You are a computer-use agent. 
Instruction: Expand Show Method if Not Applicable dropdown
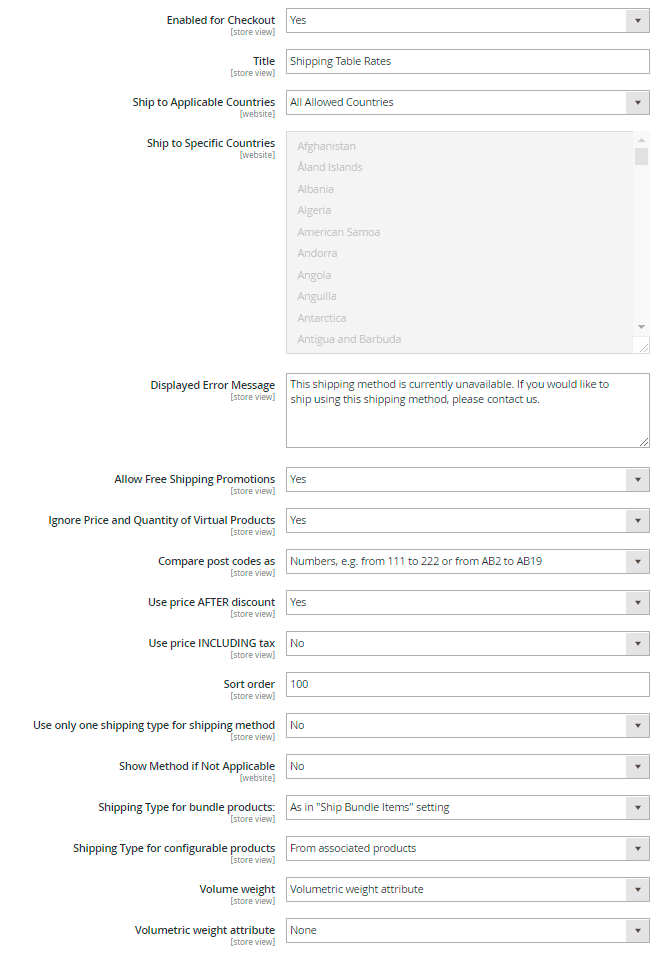coord(467,766)
